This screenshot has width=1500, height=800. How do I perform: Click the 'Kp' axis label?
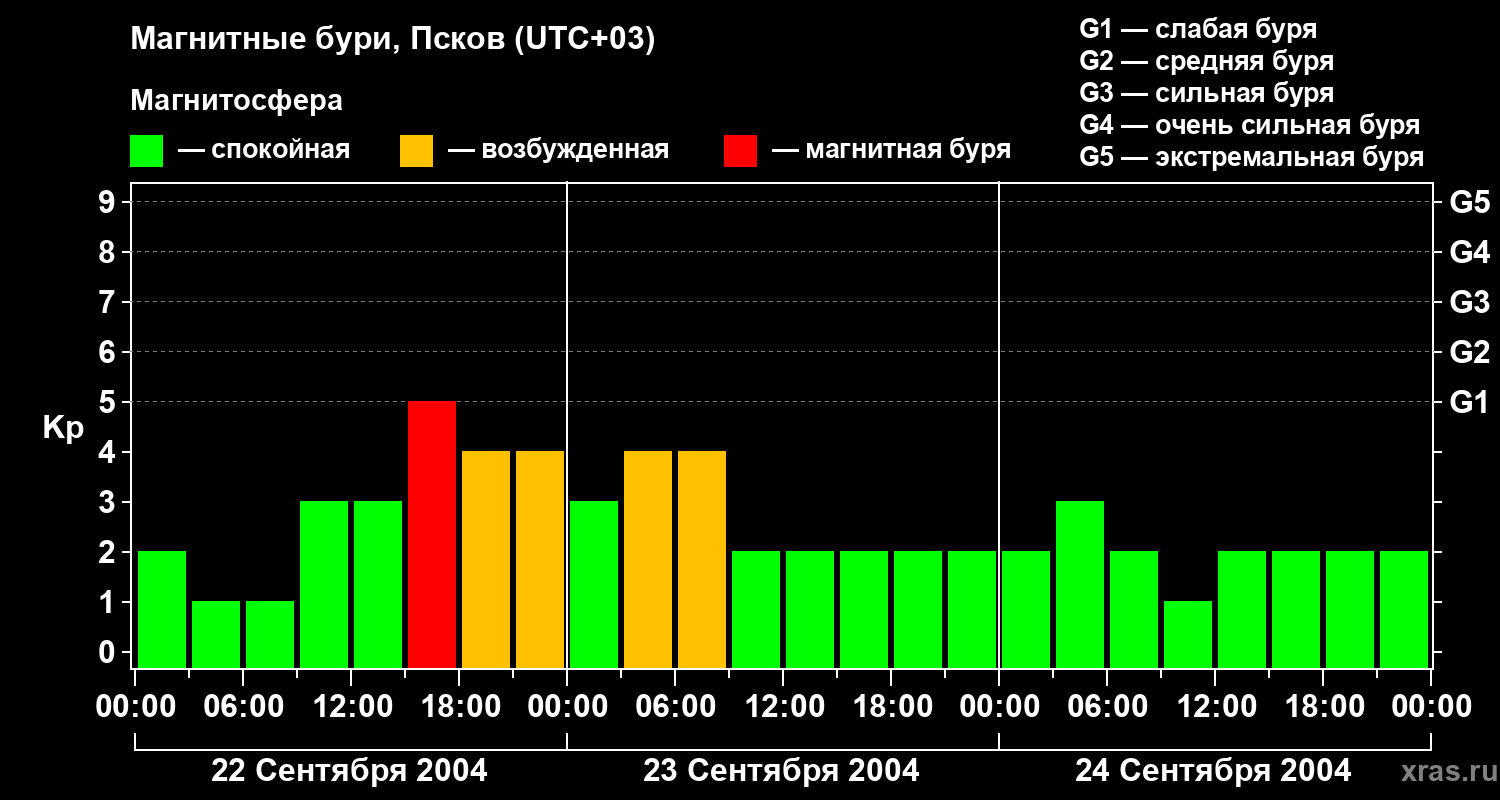click(x=63, y=428)
